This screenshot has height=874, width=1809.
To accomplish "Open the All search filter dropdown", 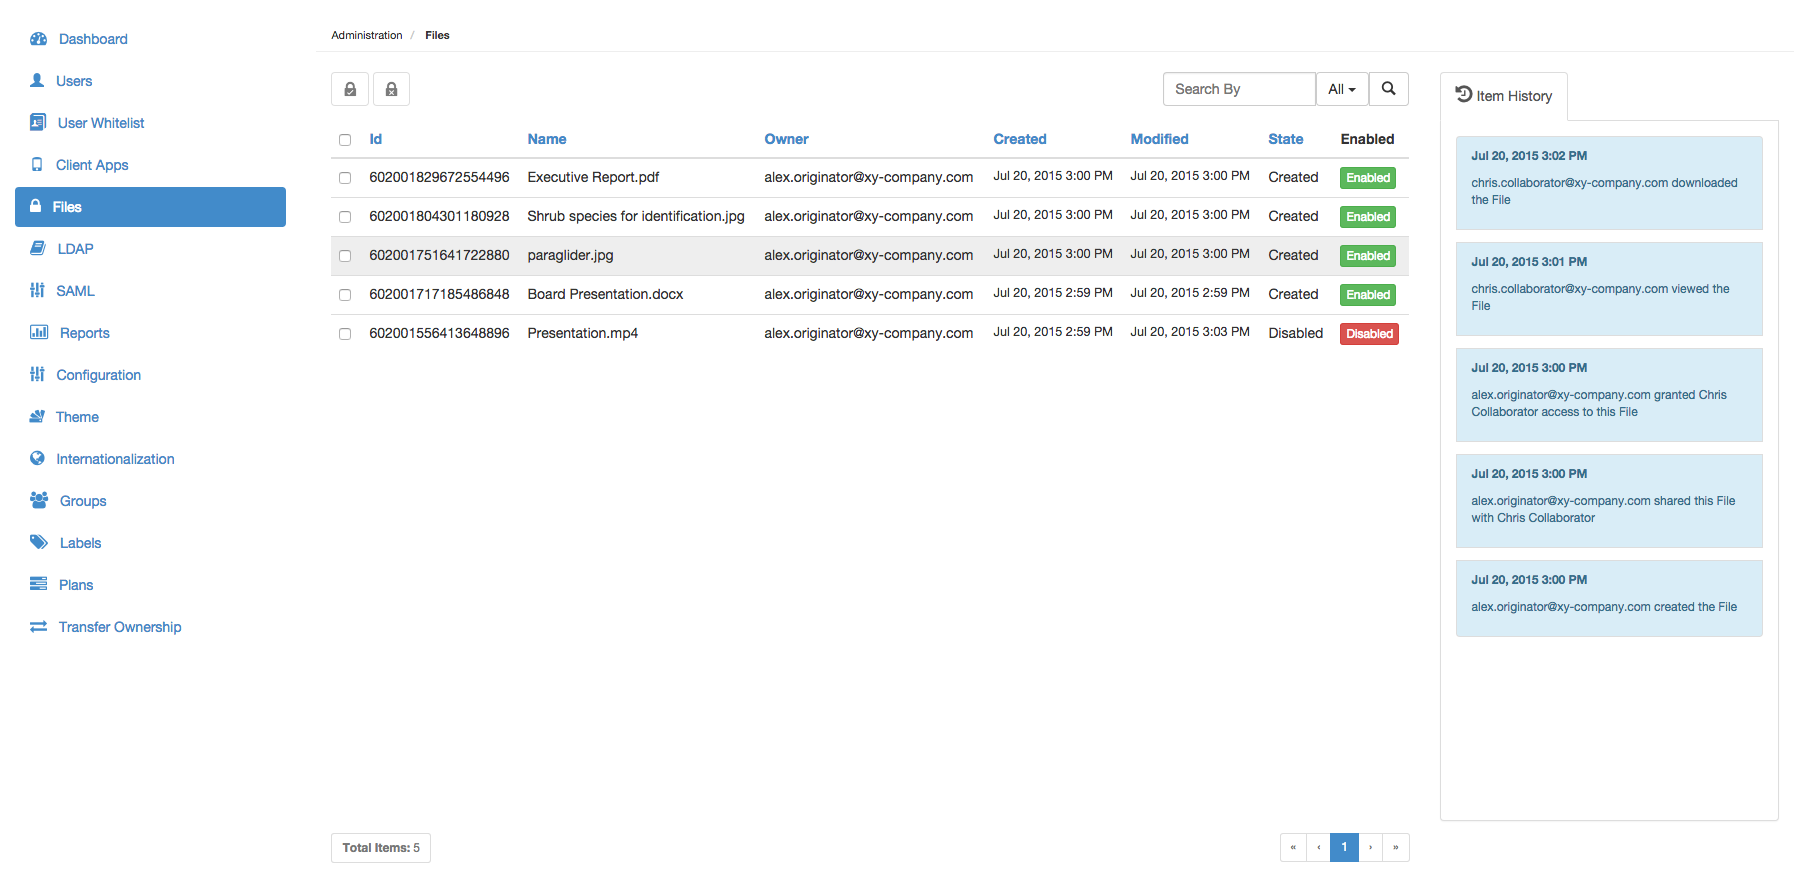I will click(x=1341, y=89).
